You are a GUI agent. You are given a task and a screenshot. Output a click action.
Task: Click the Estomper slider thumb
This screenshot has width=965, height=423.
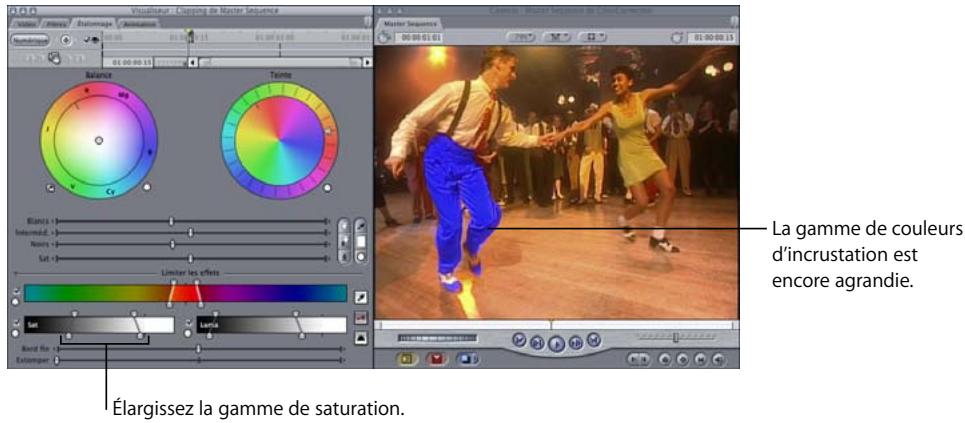pyautogui.click(x=57, y=360)
